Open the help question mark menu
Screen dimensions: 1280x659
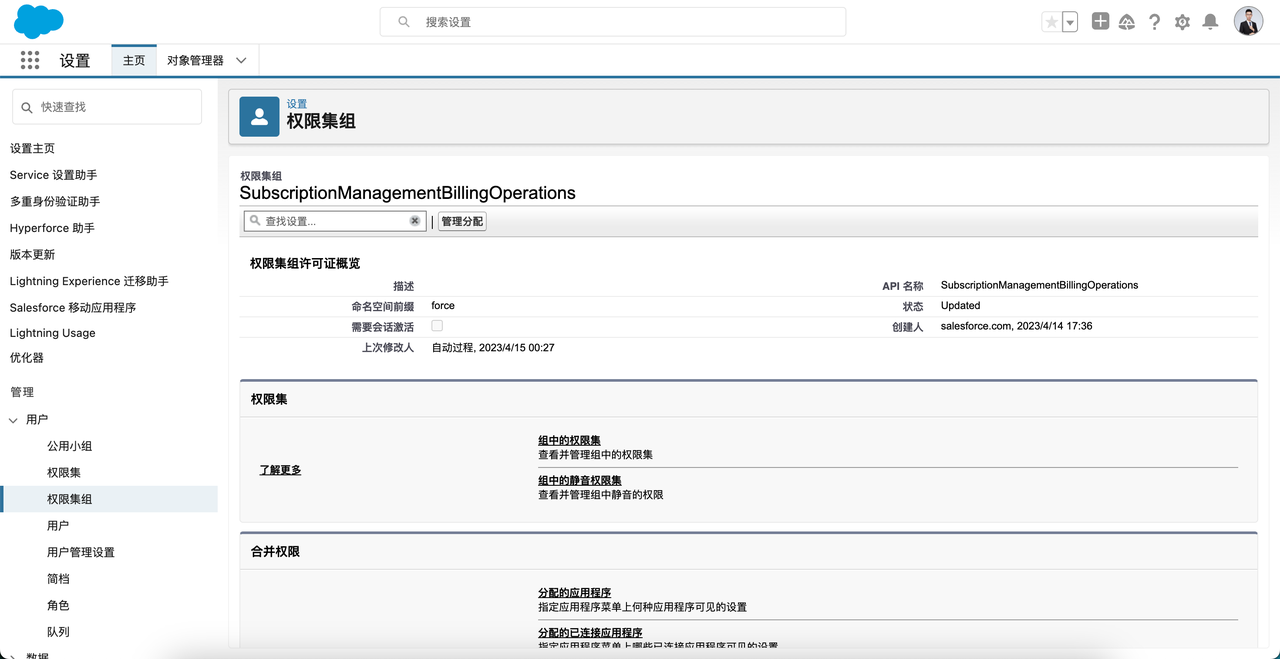pyautogui.click(x=1155, y=22)
